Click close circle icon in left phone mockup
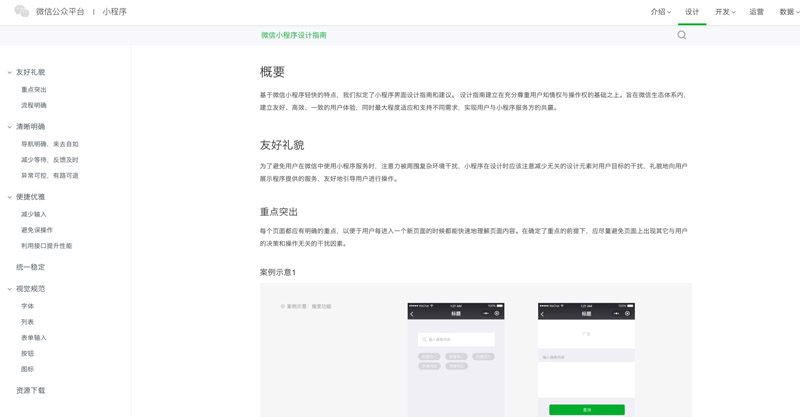This screenshot has height=417, width=800. (x=497, y=313)
